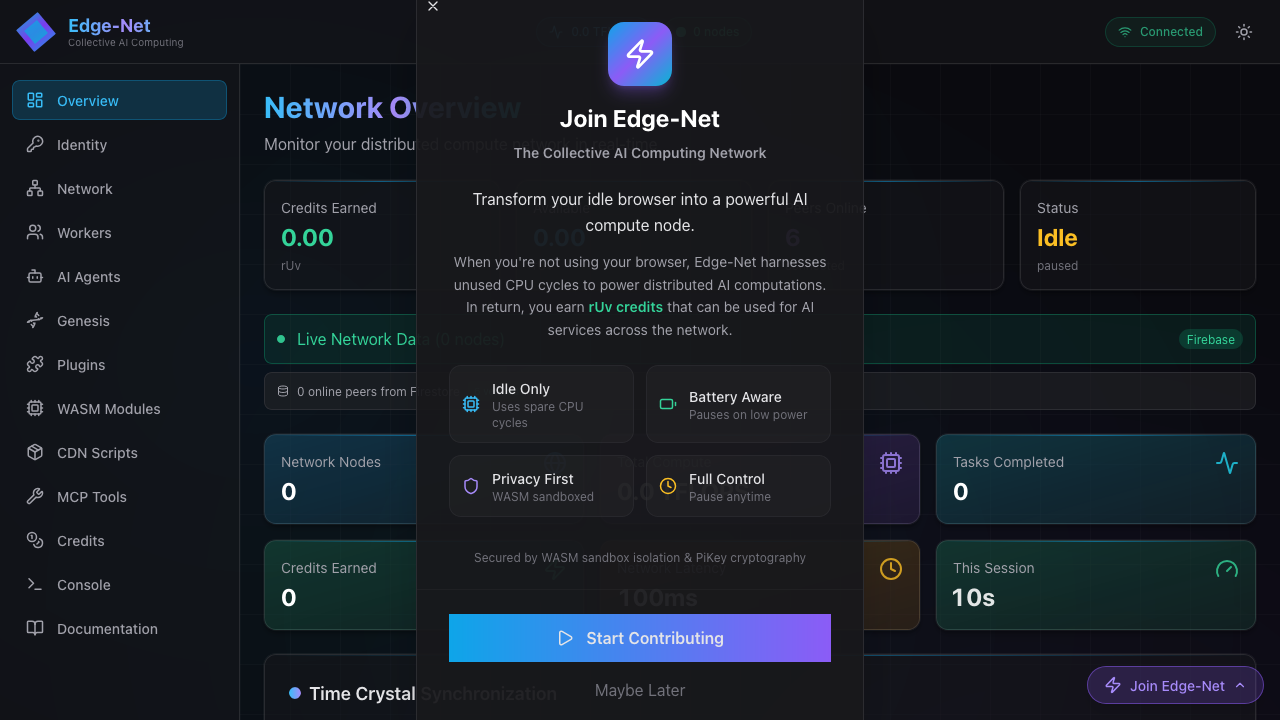Image resolution: width=1280 pixels, height=720 pixels.
Task: Select MCP Tools in sidebar
Action: [91, 497]
